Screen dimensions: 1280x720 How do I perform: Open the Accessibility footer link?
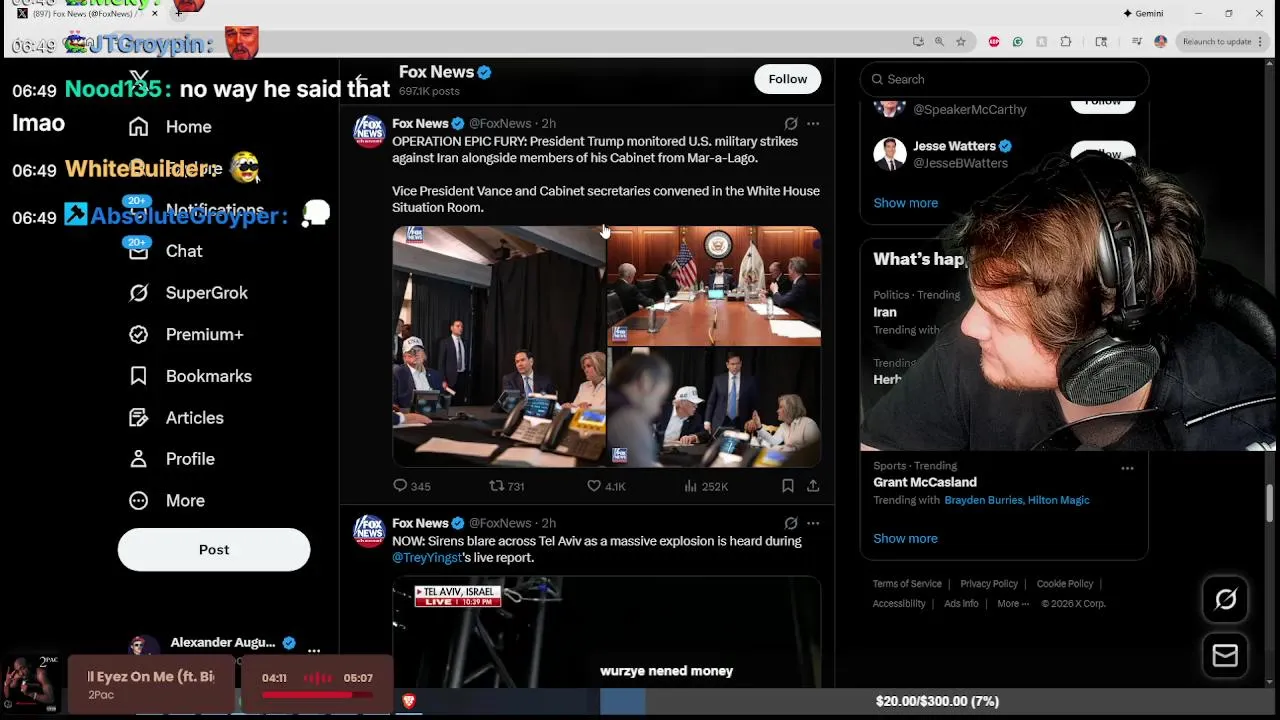[x=899, y=604]
